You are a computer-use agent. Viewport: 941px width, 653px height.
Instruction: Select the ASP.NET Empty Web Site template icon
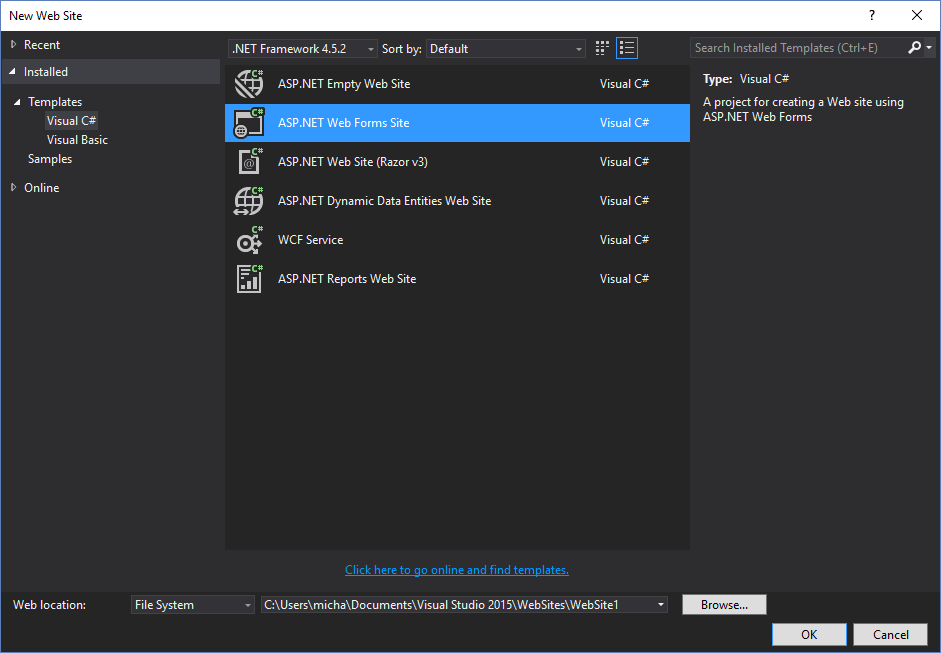pos(249,83)
